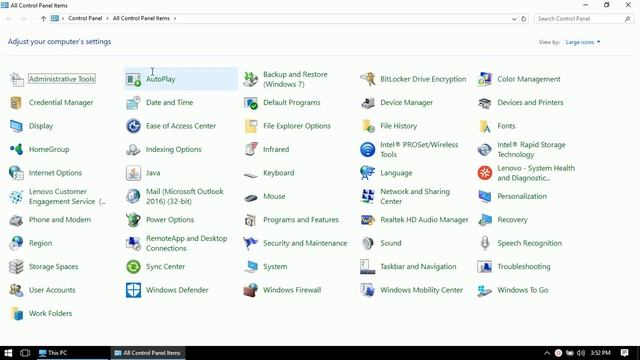Open the Personalization link
This screenshot has height=360, width=640.
(x=522, y=196)
